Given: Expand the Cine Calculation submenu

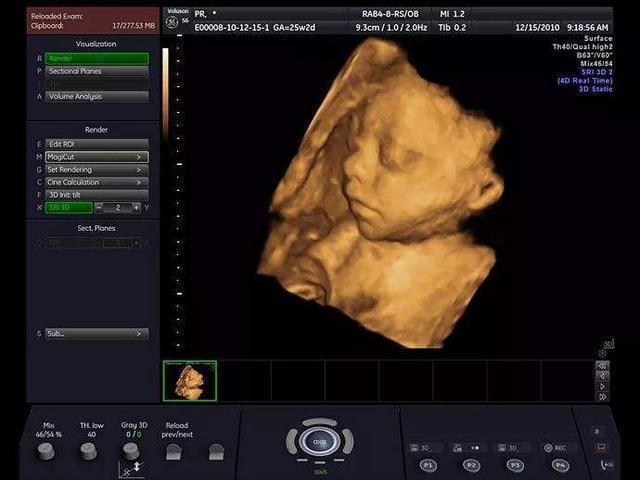Looking at the screenshot, I should [96, 182].
